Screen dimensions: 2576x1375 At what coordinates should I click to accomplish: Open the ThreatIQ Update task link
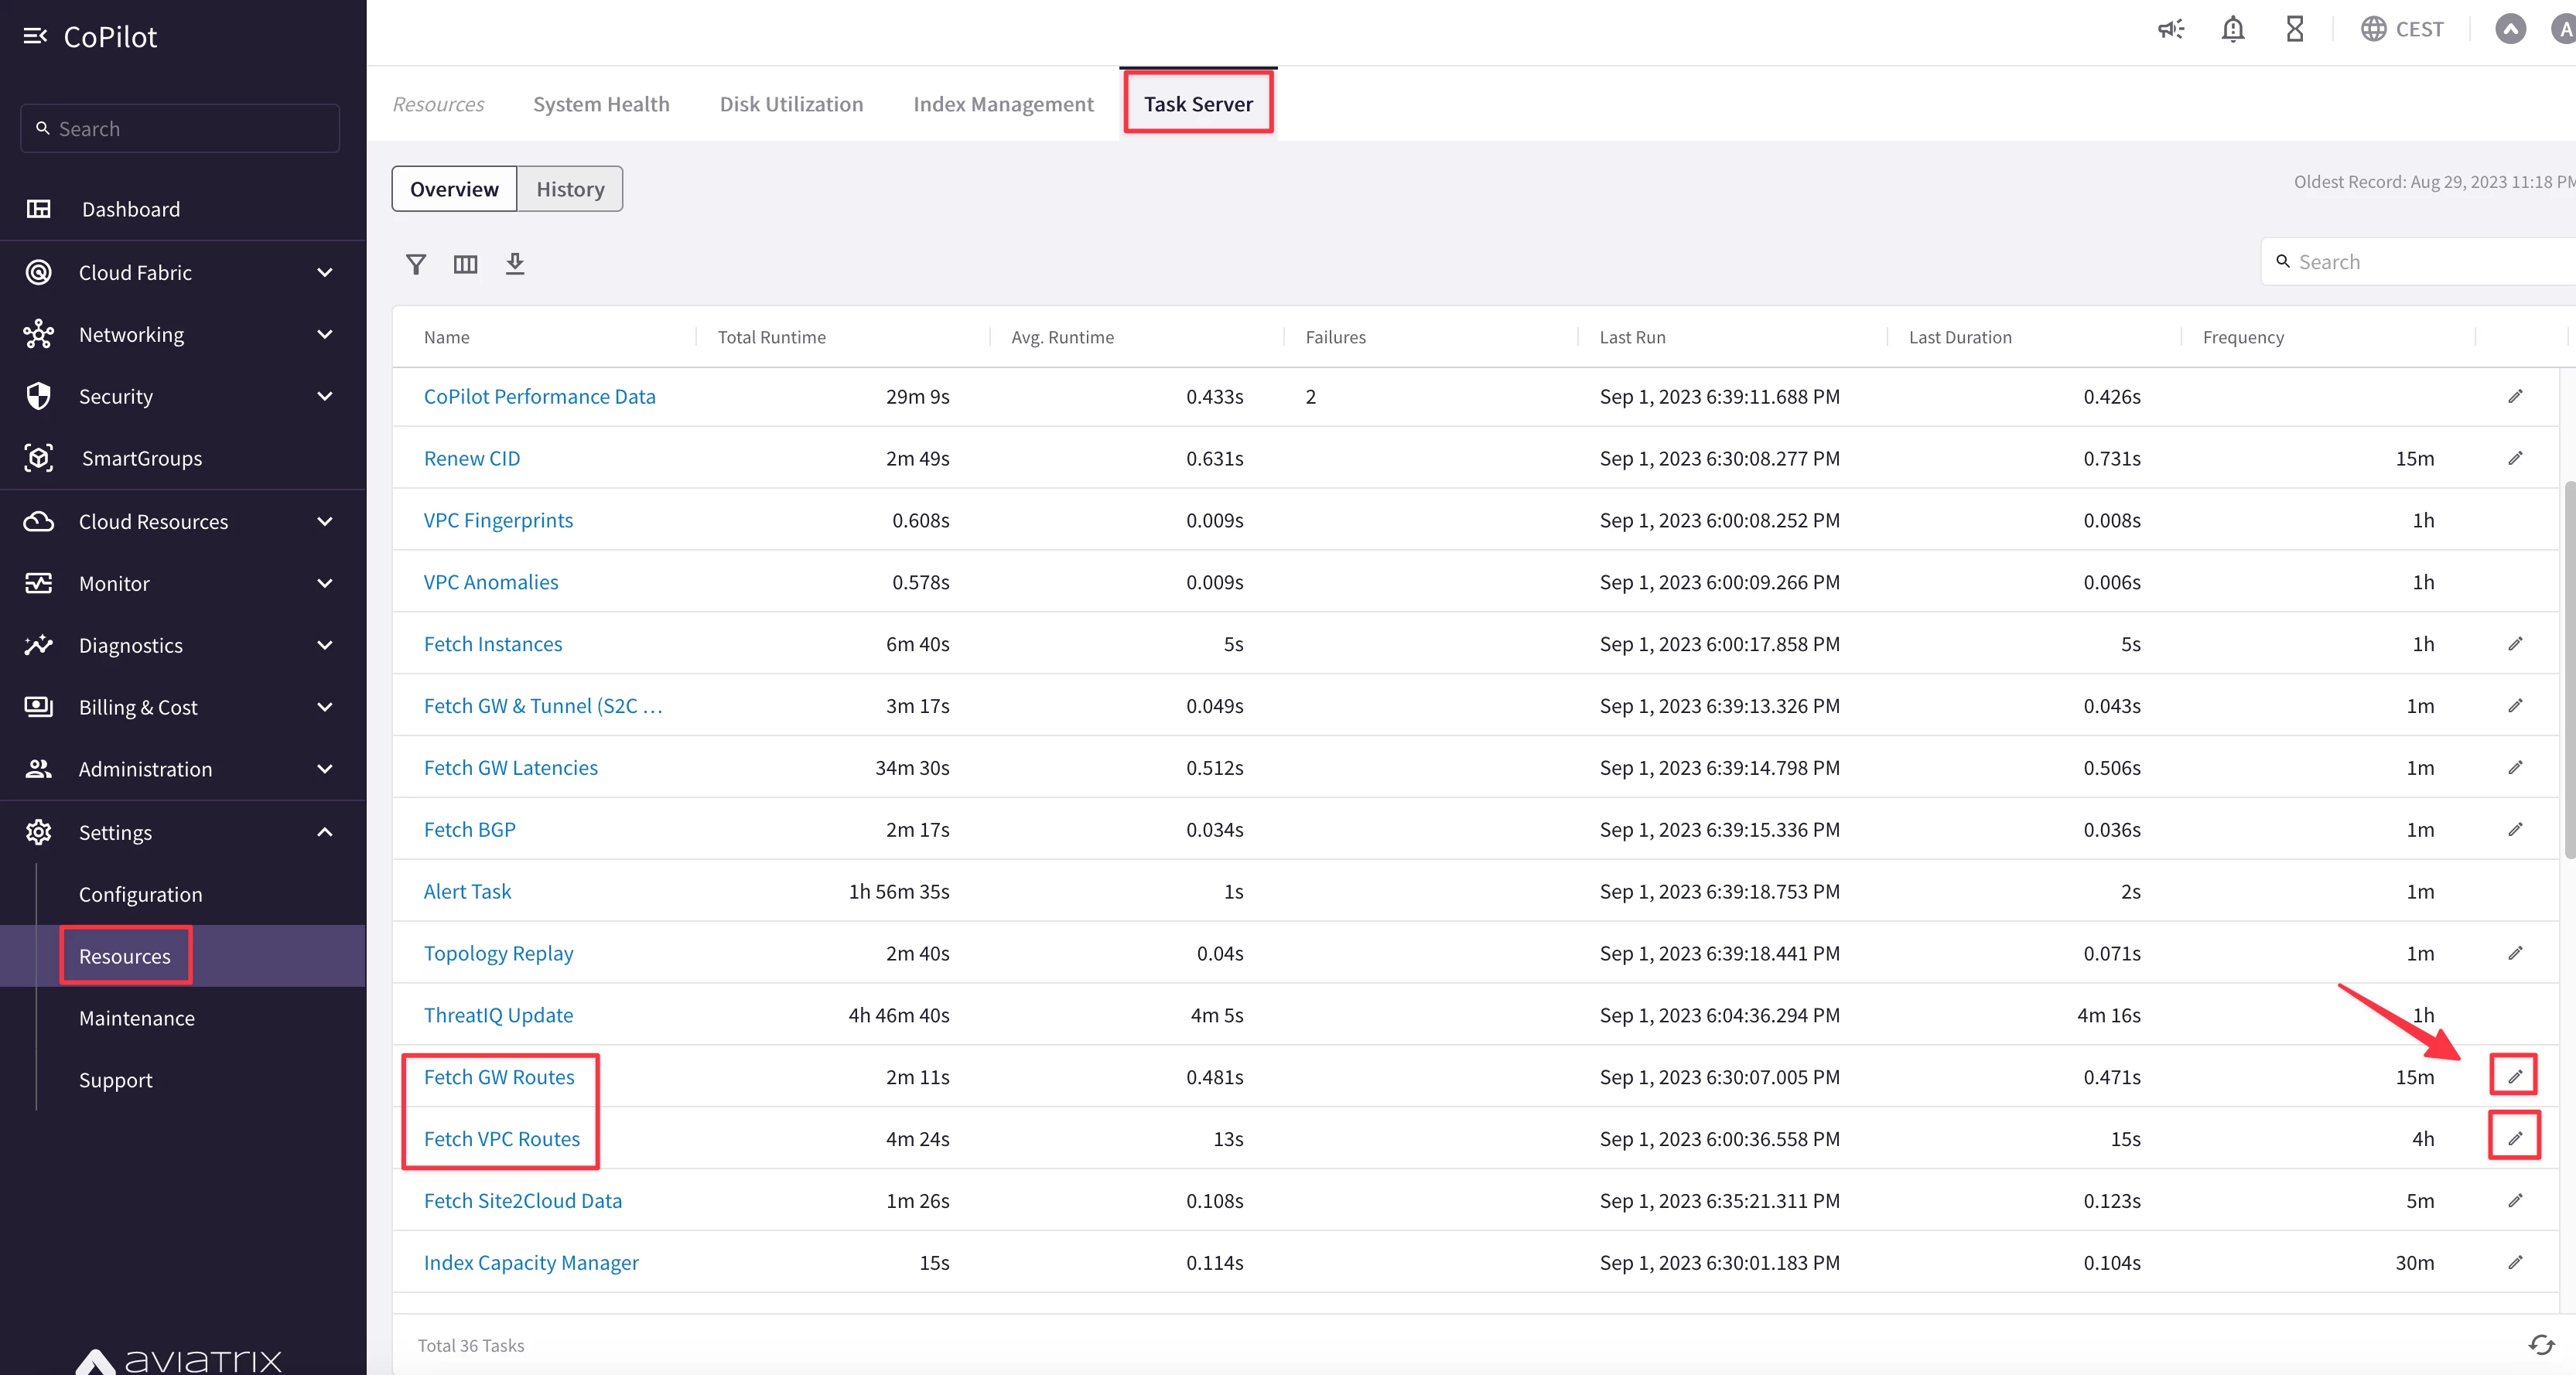click(498, 1015)
